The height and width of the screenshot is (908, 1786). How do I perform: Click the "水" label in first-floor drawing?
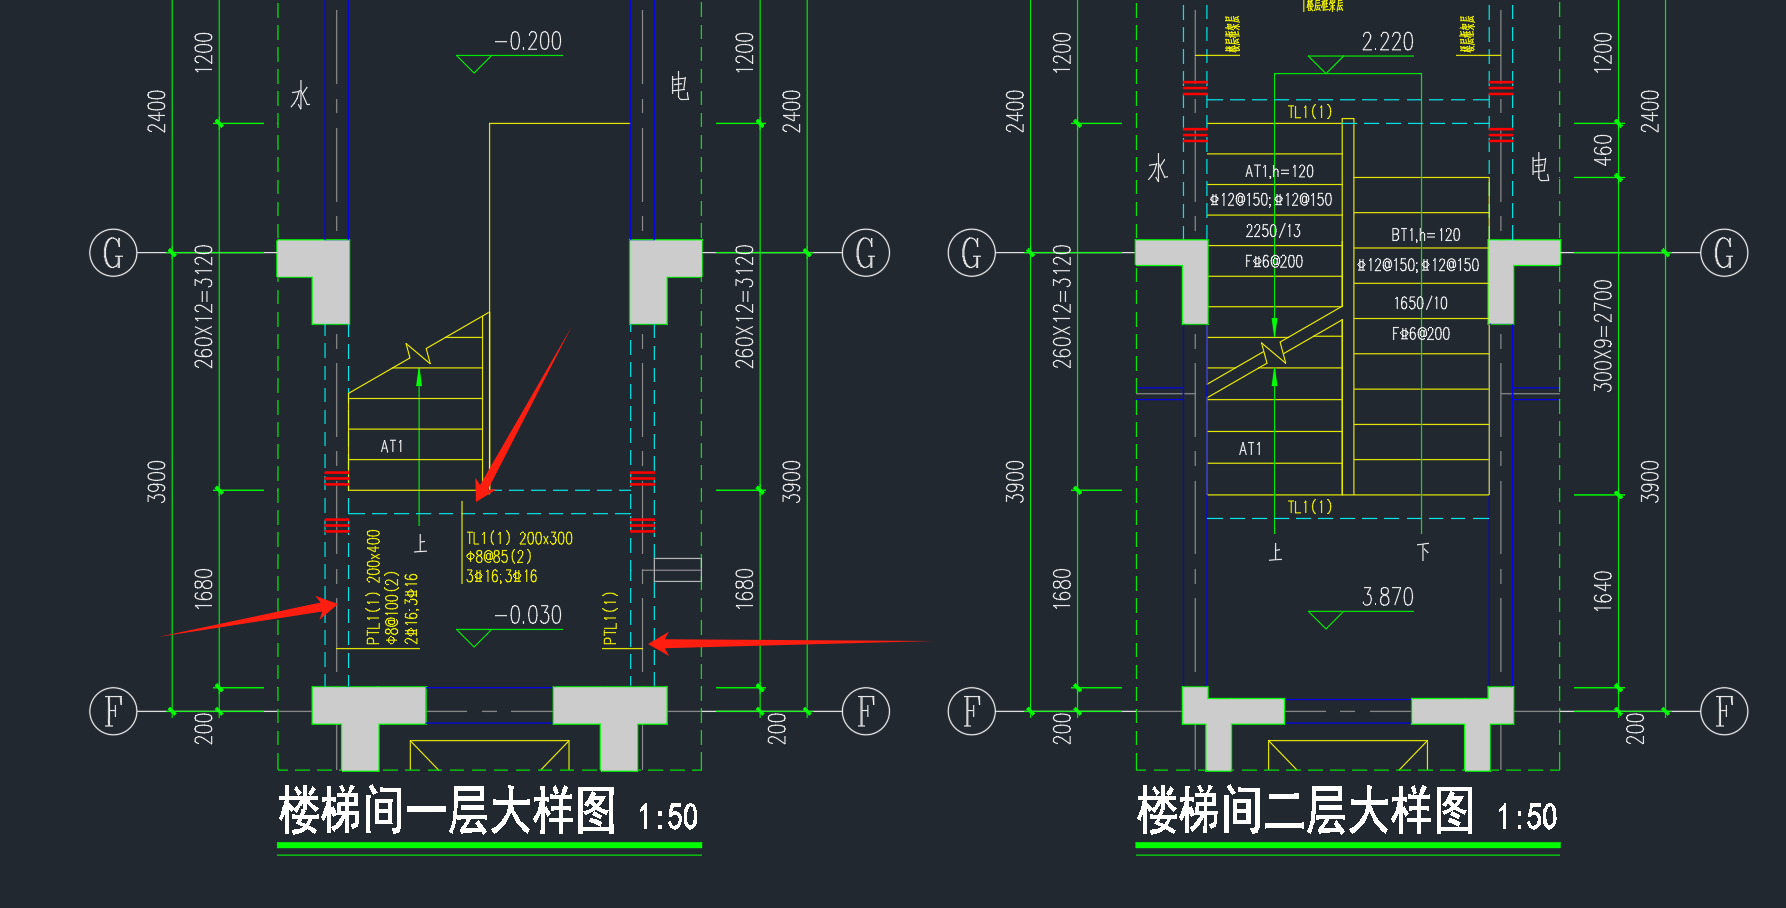pyautogui.click(x=300, y=96)
